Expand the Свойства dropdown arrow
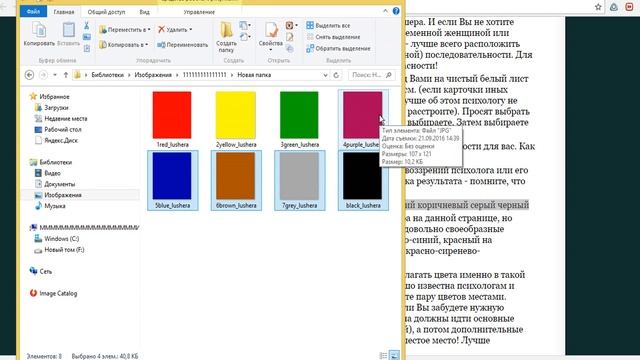Viewport: 640px width, 360px height. tap(271, 50)
